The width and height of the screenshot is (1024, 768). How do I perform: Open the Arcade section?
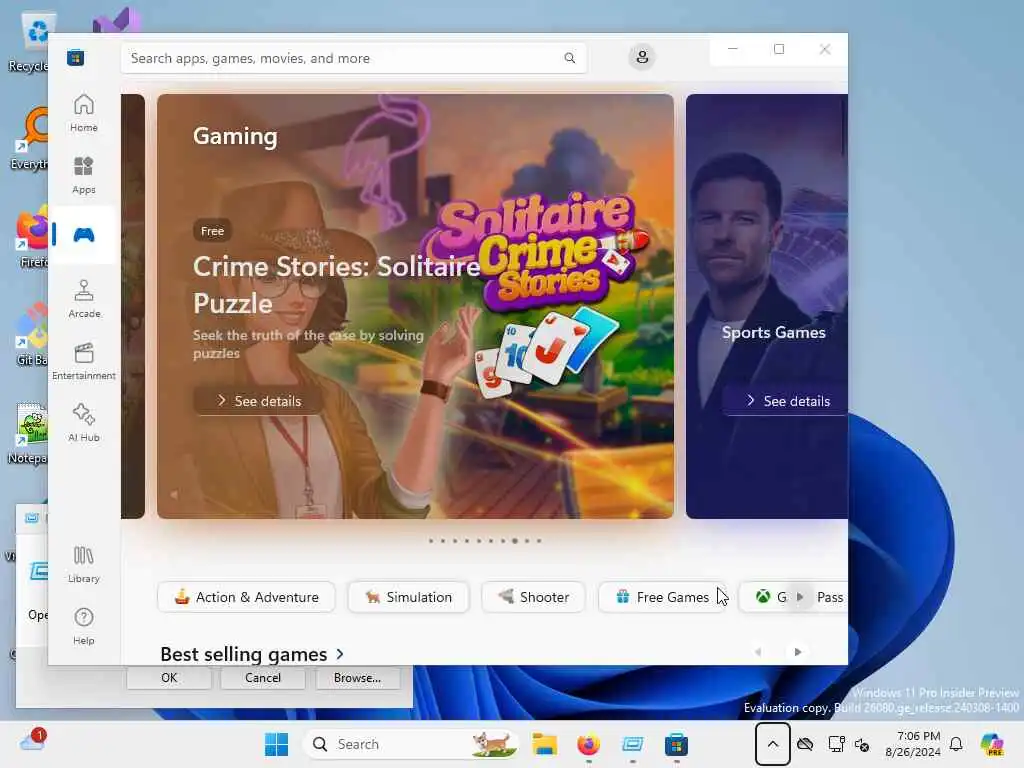click(x=84, y=299)
